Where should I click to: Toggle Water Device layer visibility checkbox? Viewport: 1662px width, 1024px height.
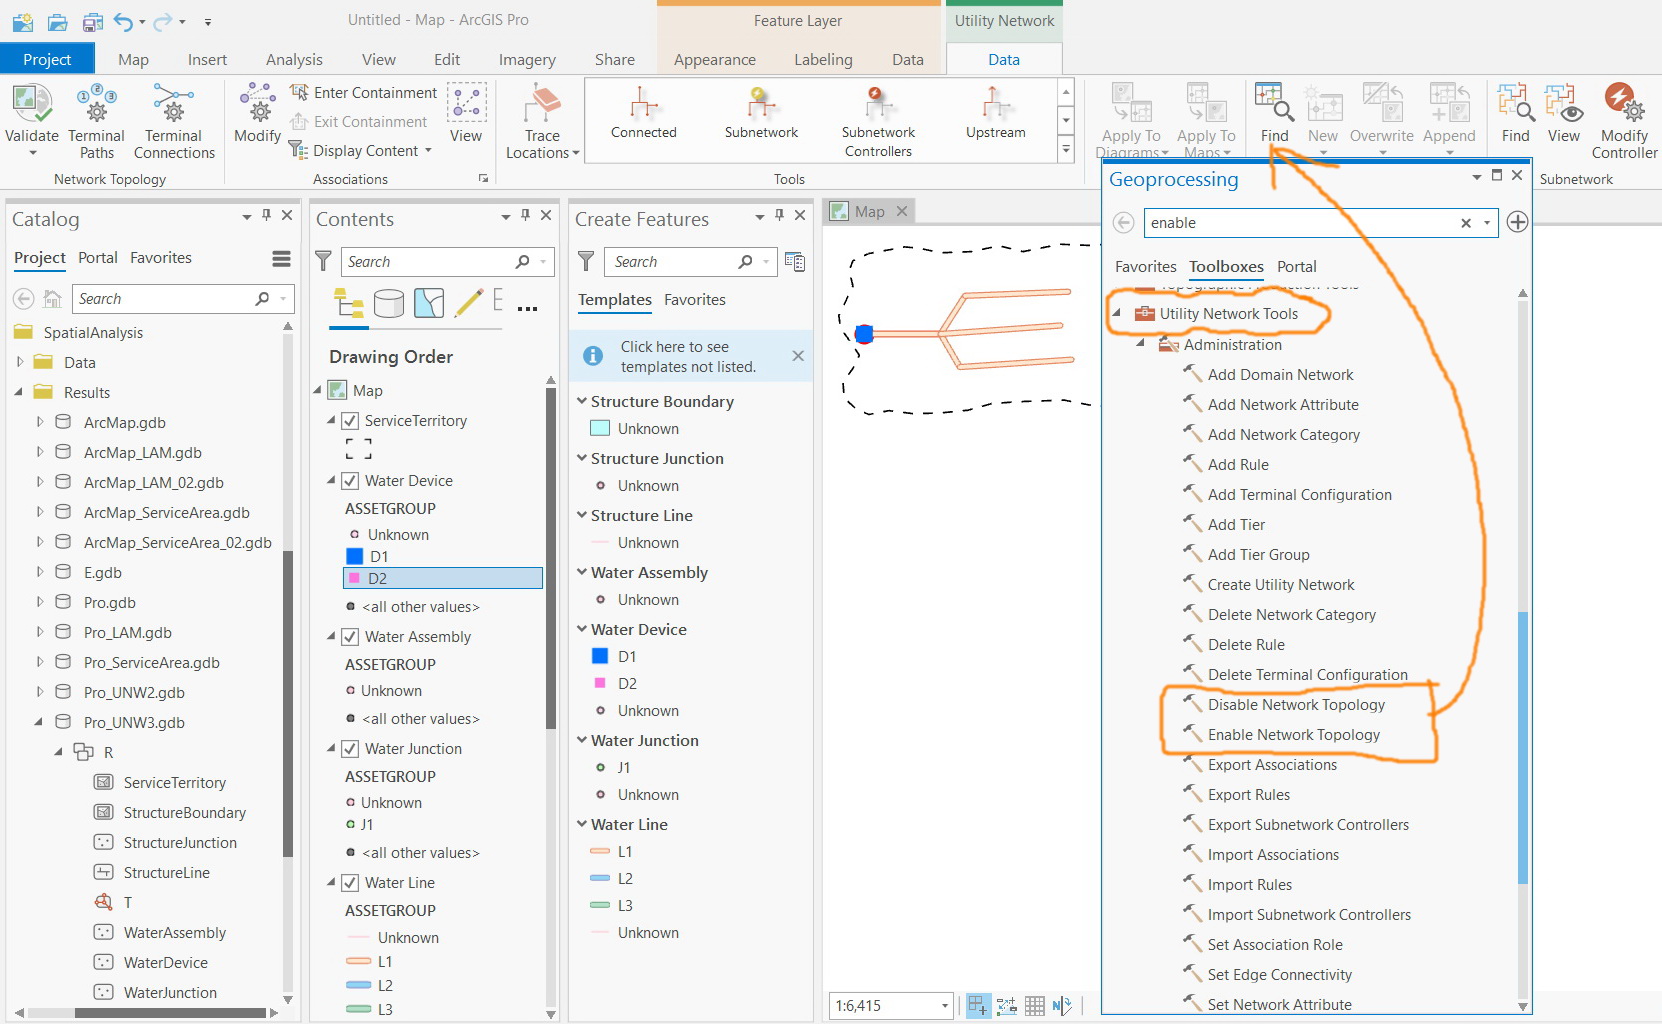(x=350, y=481)
